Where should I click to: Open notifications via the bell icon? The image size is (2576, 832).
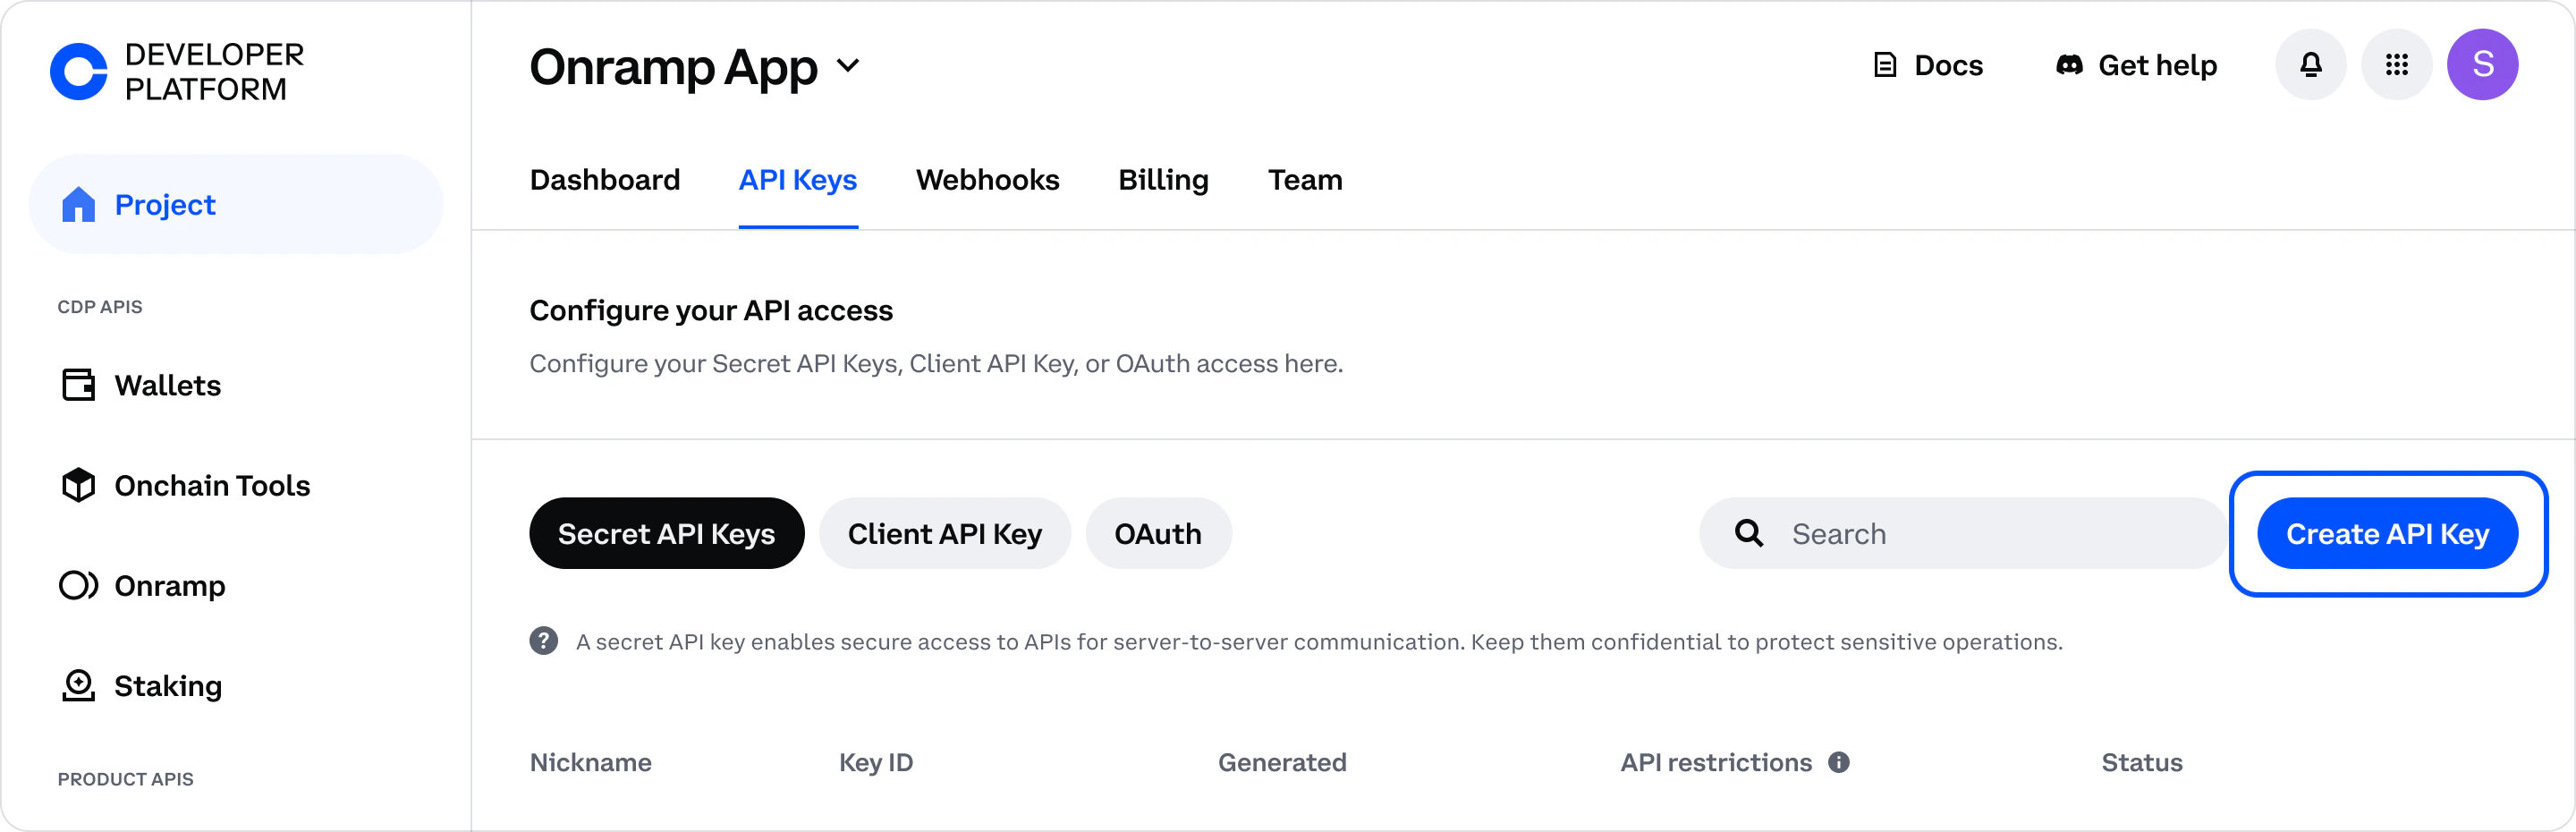pos(2310,64)
